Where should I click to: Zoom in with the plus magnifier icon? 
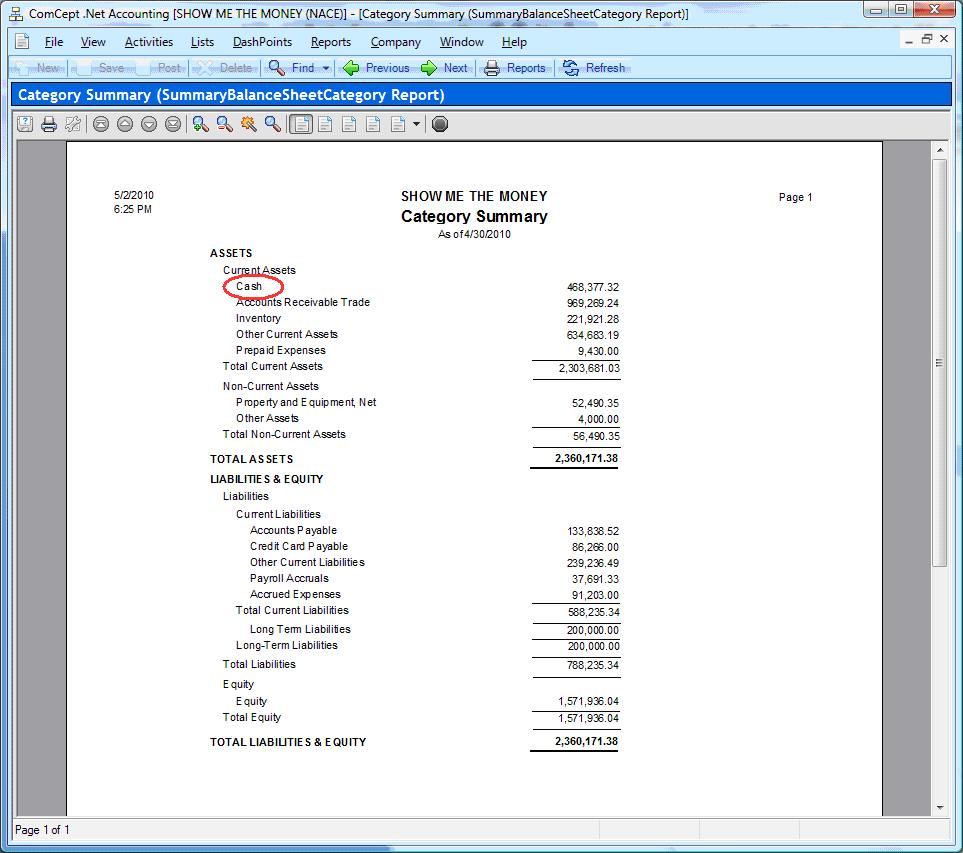coord(201,124)
